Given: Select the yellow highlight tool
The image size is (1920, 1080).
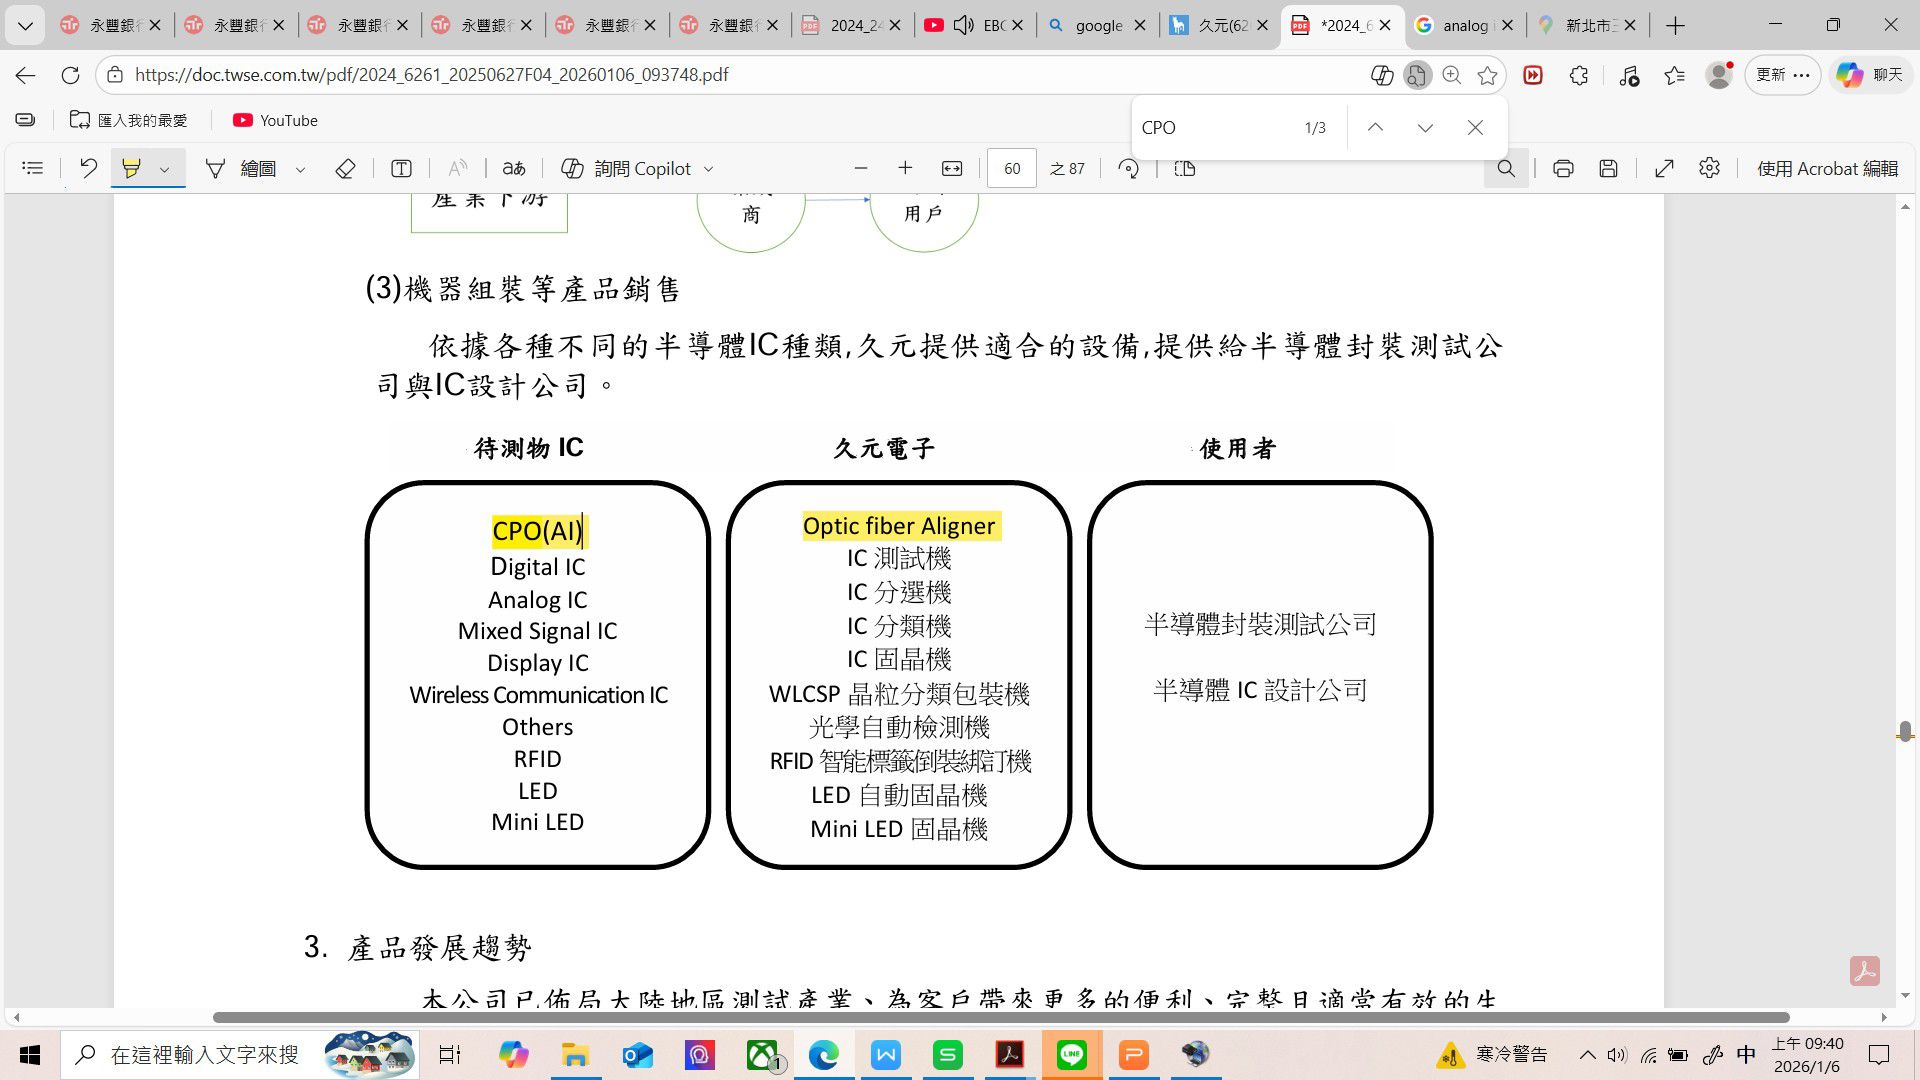Looking at the screenshot, I should coord(131,168).
